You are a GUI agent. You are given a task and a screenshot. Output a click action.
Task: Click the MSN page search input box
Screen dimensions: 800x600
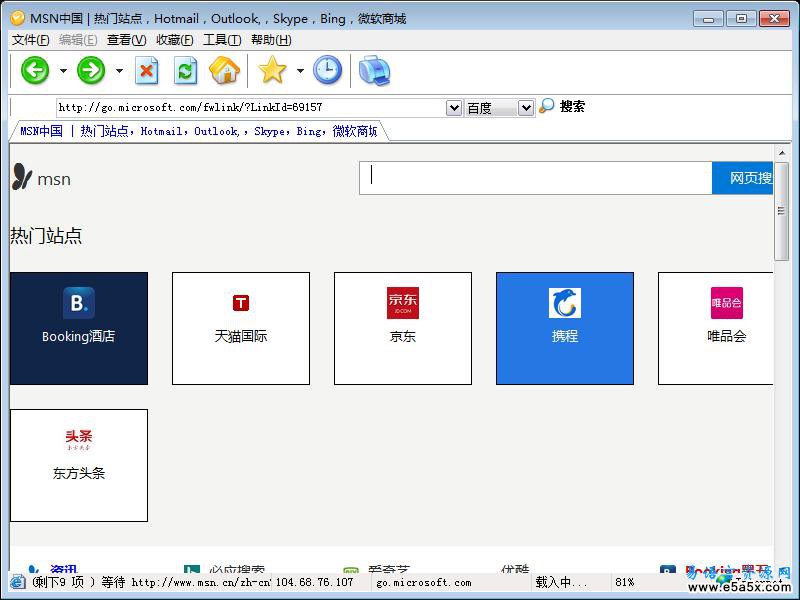(536, 178)
